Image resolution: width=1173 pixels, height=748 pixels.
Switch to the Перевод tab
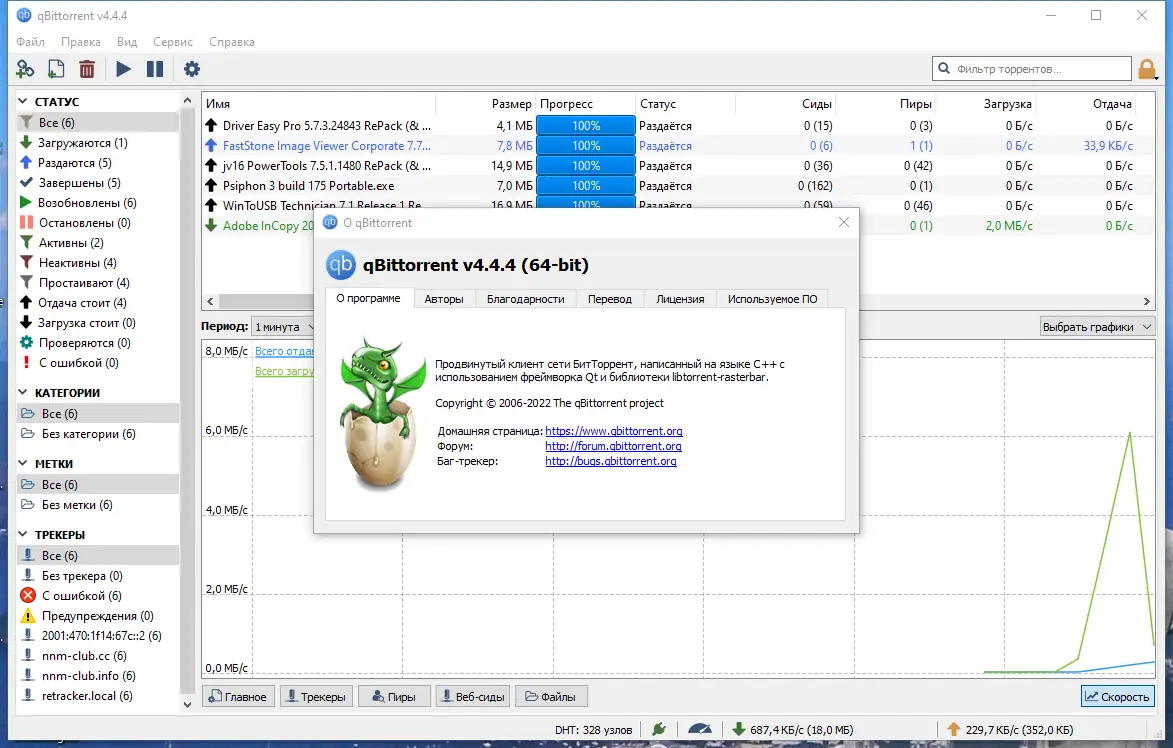[x=610, y=299]
